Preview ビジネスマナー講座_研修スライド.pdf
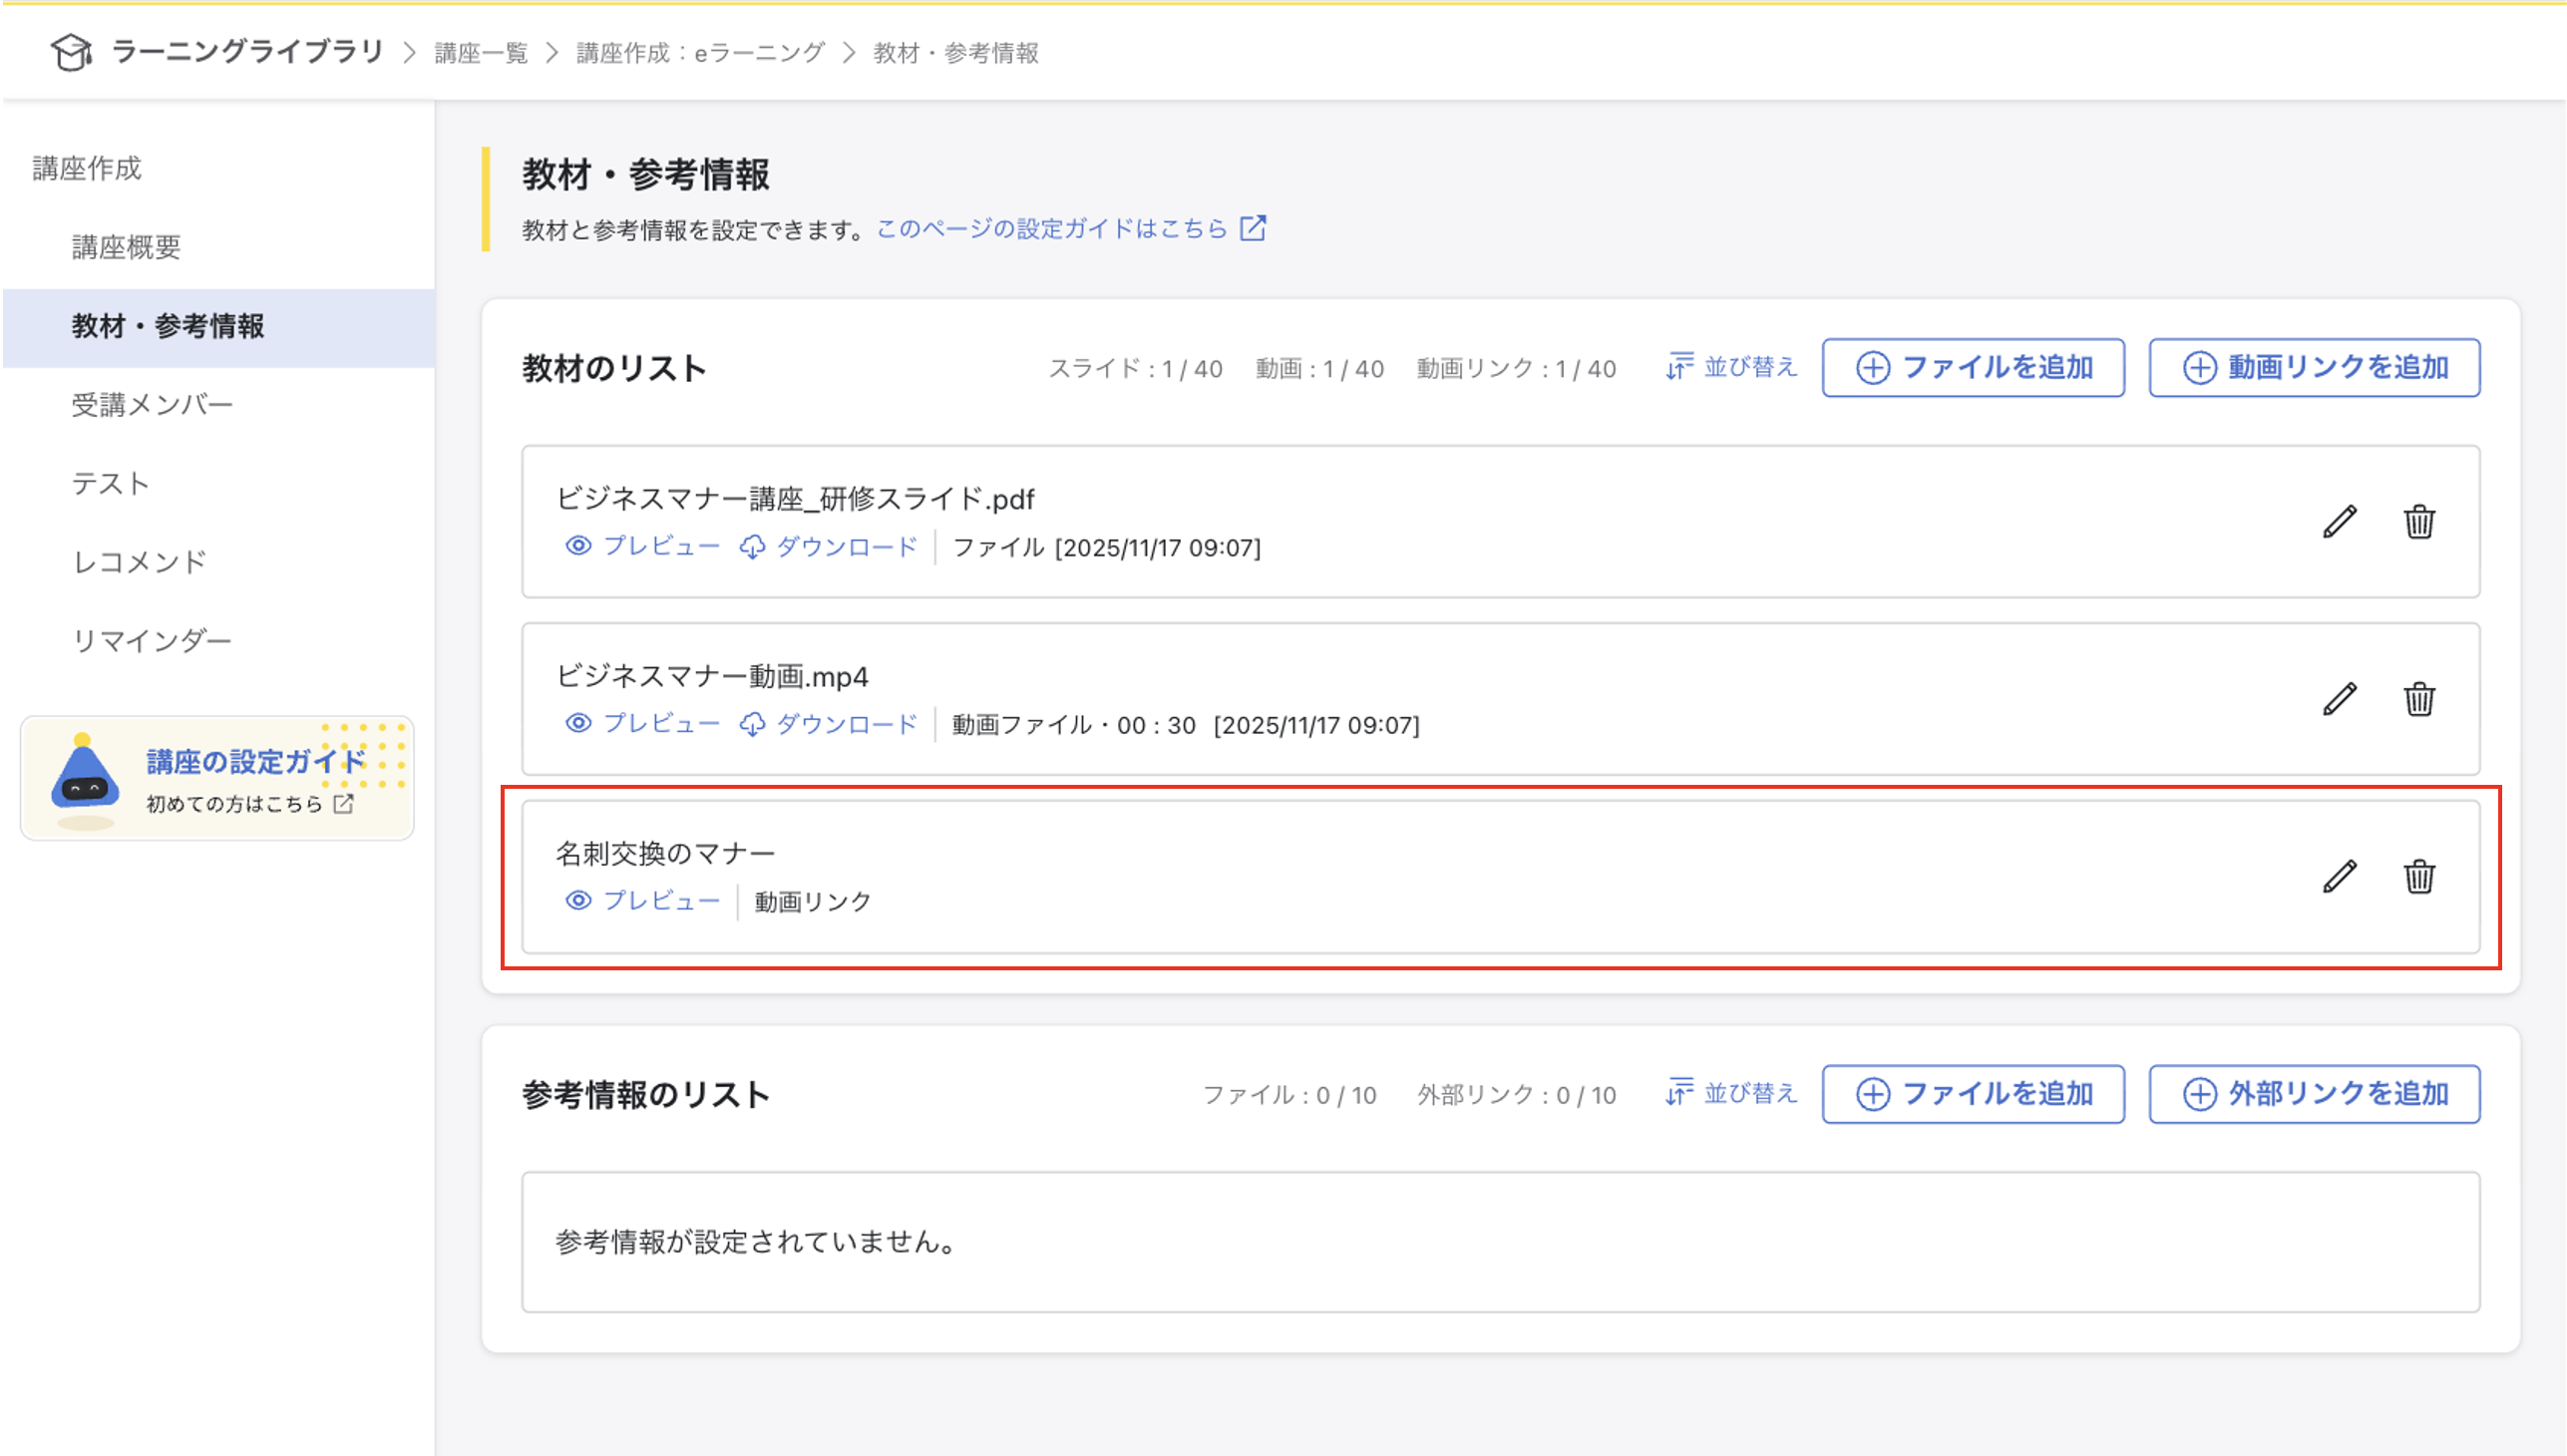Viewport: 2567px width, 1456px height. pos(643,546)
